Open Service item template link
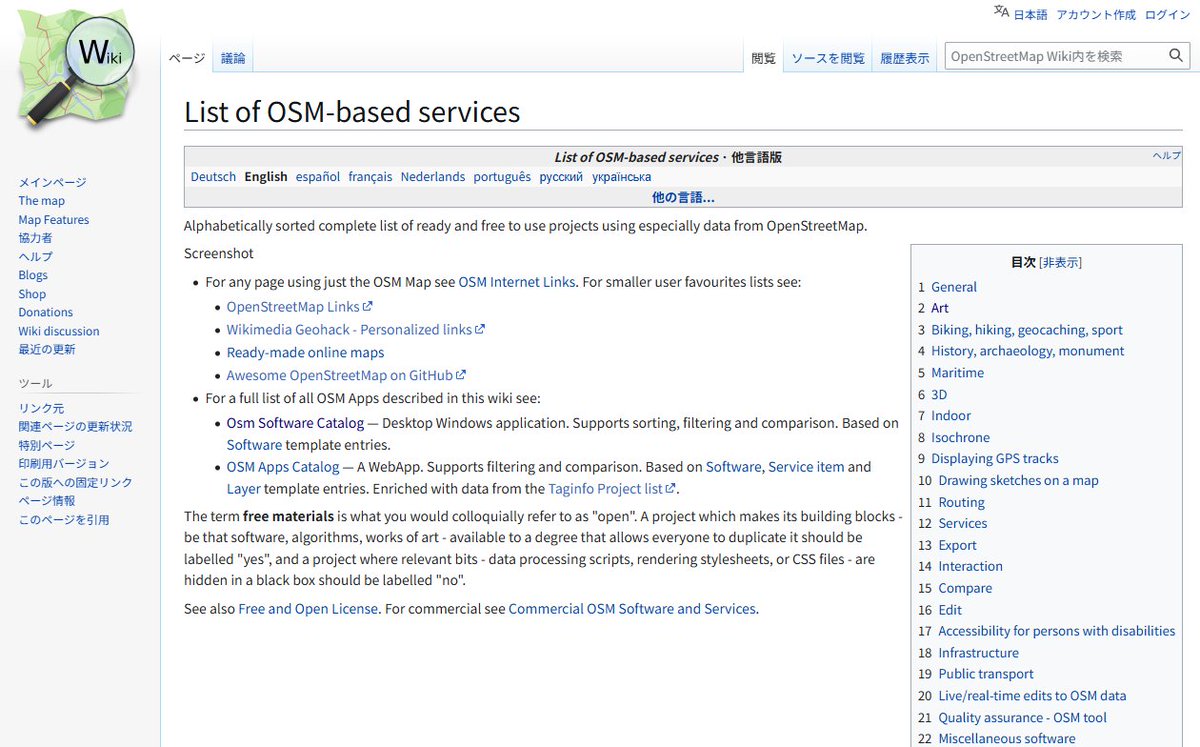Viewport: 1200px width, 747px height. coord(806,466)
